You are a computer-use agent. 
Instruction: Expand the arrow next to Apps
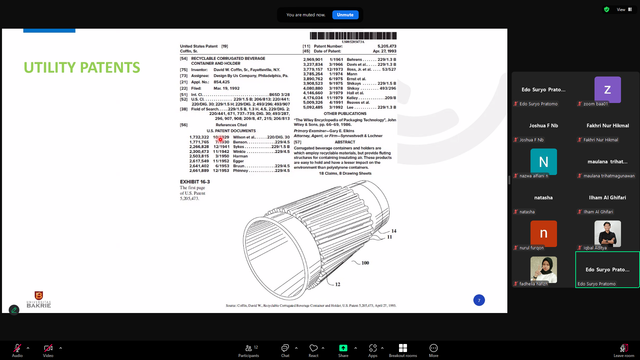click(382, 348)
